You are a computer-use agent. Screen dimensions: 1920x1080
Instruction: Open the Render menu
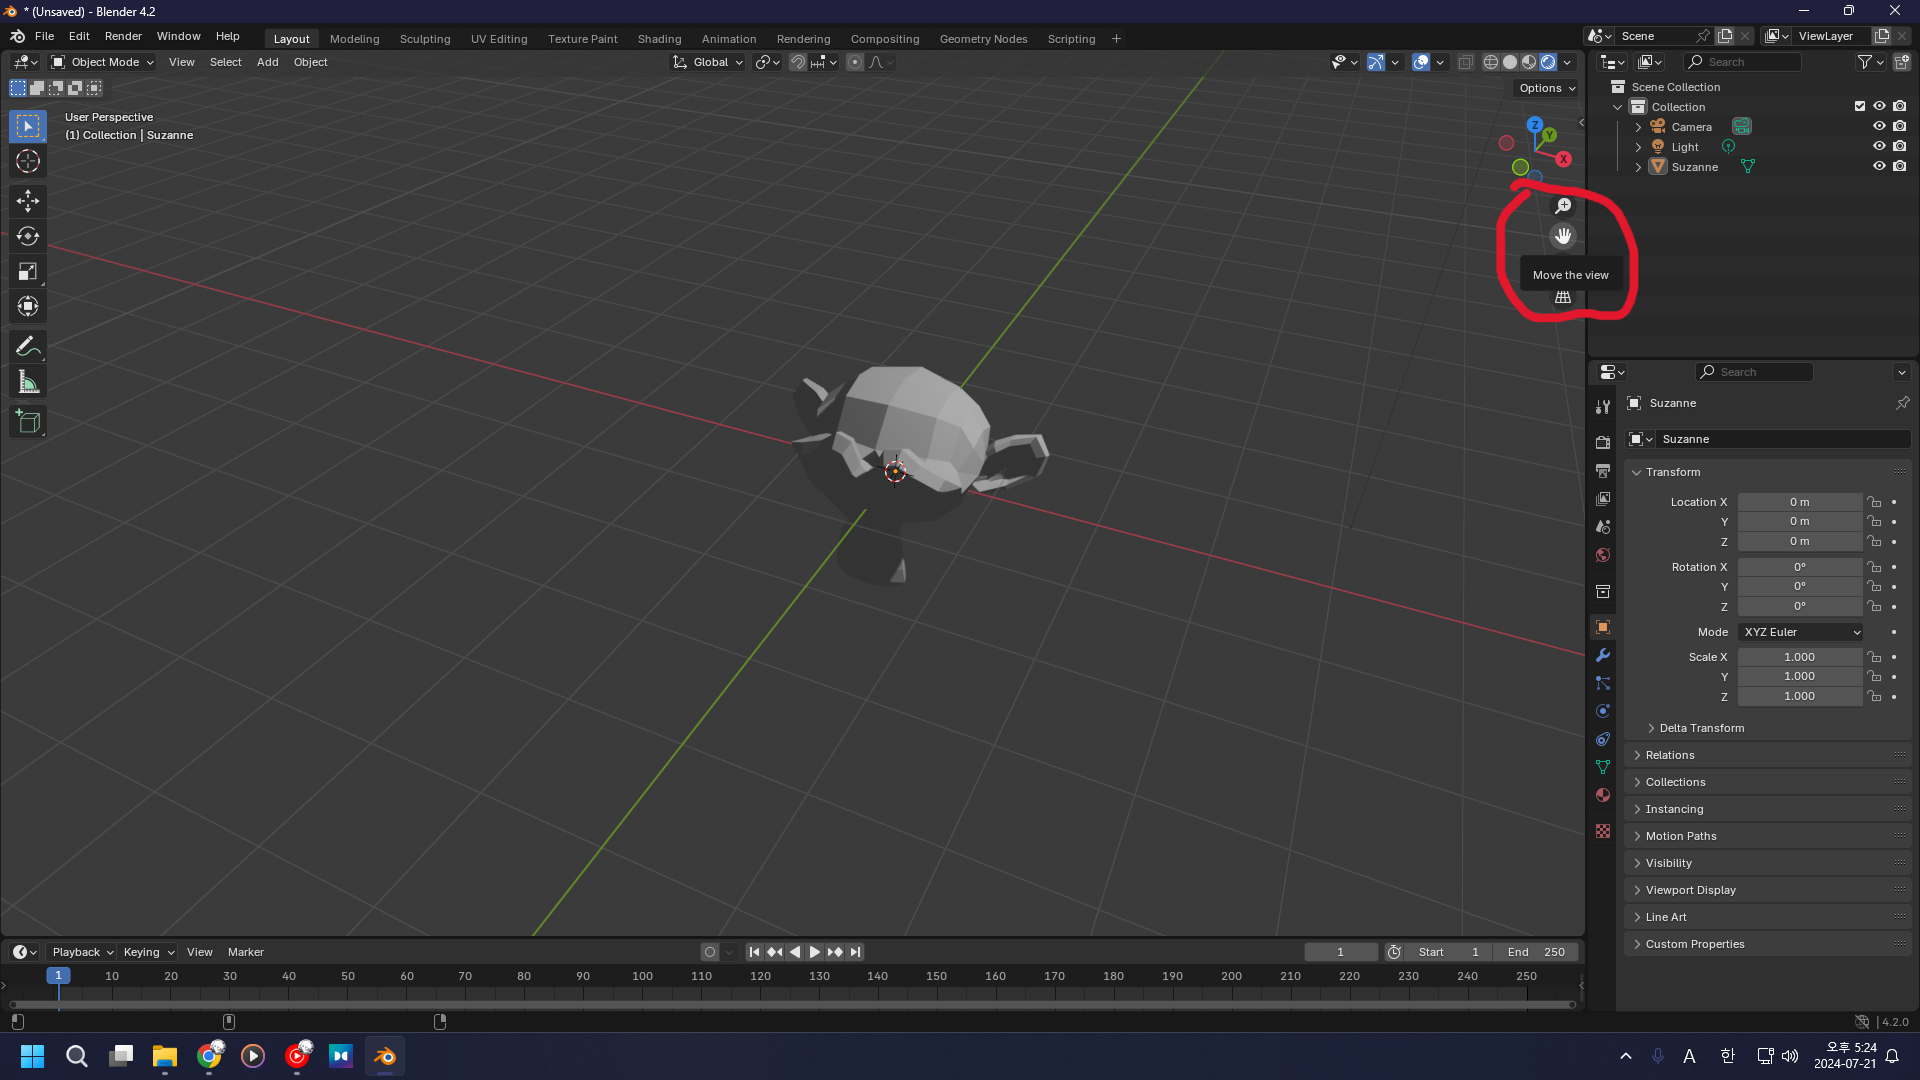tap(123, 36)
